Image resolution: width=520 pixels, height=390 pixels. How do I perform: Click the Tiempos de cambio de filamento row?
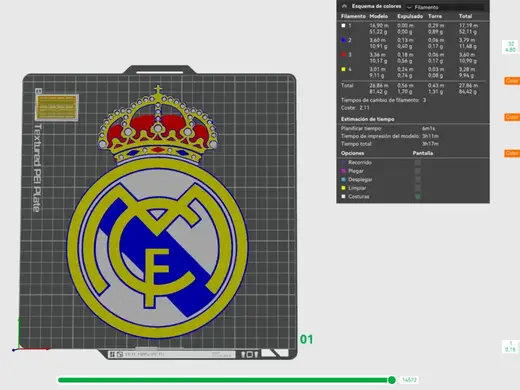click(x=383, y=100)
